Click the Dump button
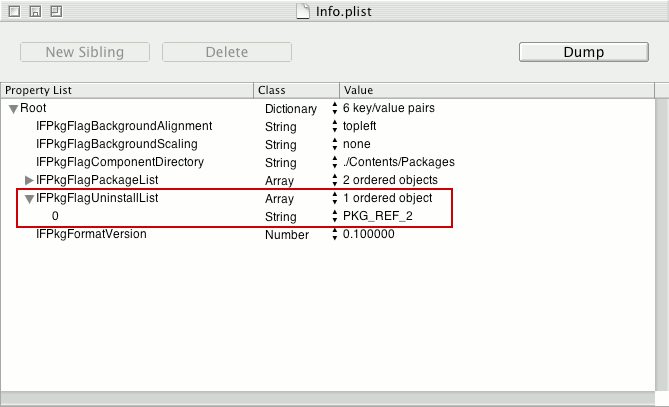 [x=584, y=51]
